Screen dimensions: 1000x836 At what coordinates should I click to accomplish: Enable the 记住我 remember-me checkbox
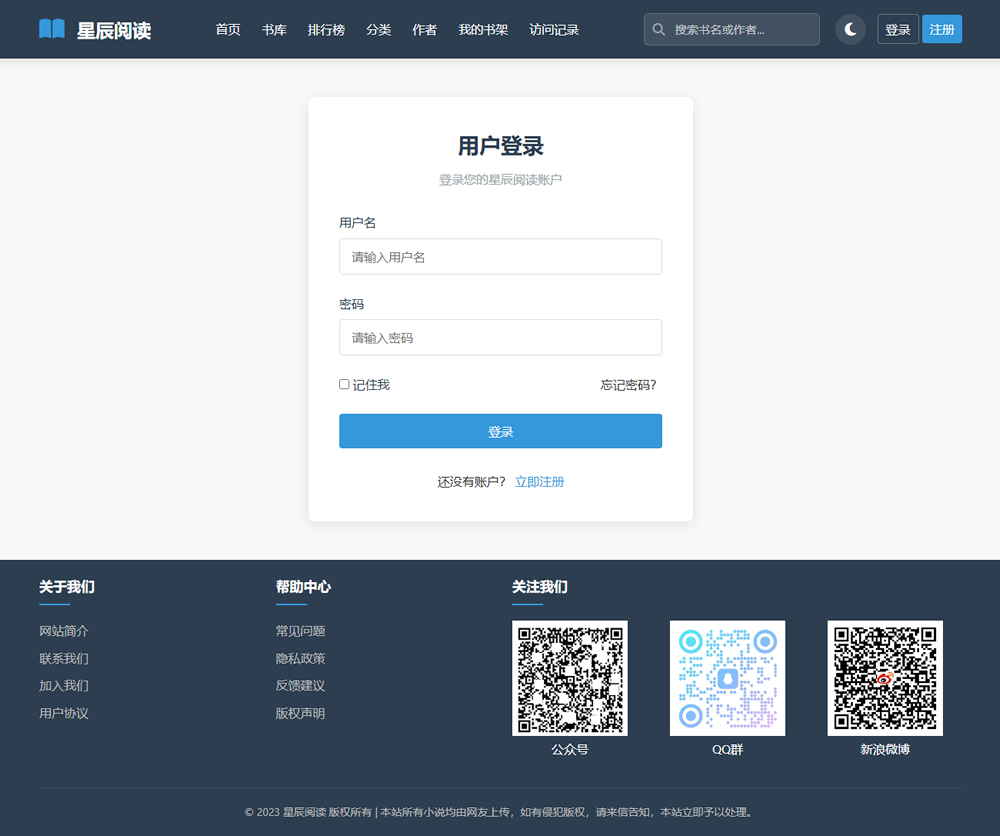point(344,384)
